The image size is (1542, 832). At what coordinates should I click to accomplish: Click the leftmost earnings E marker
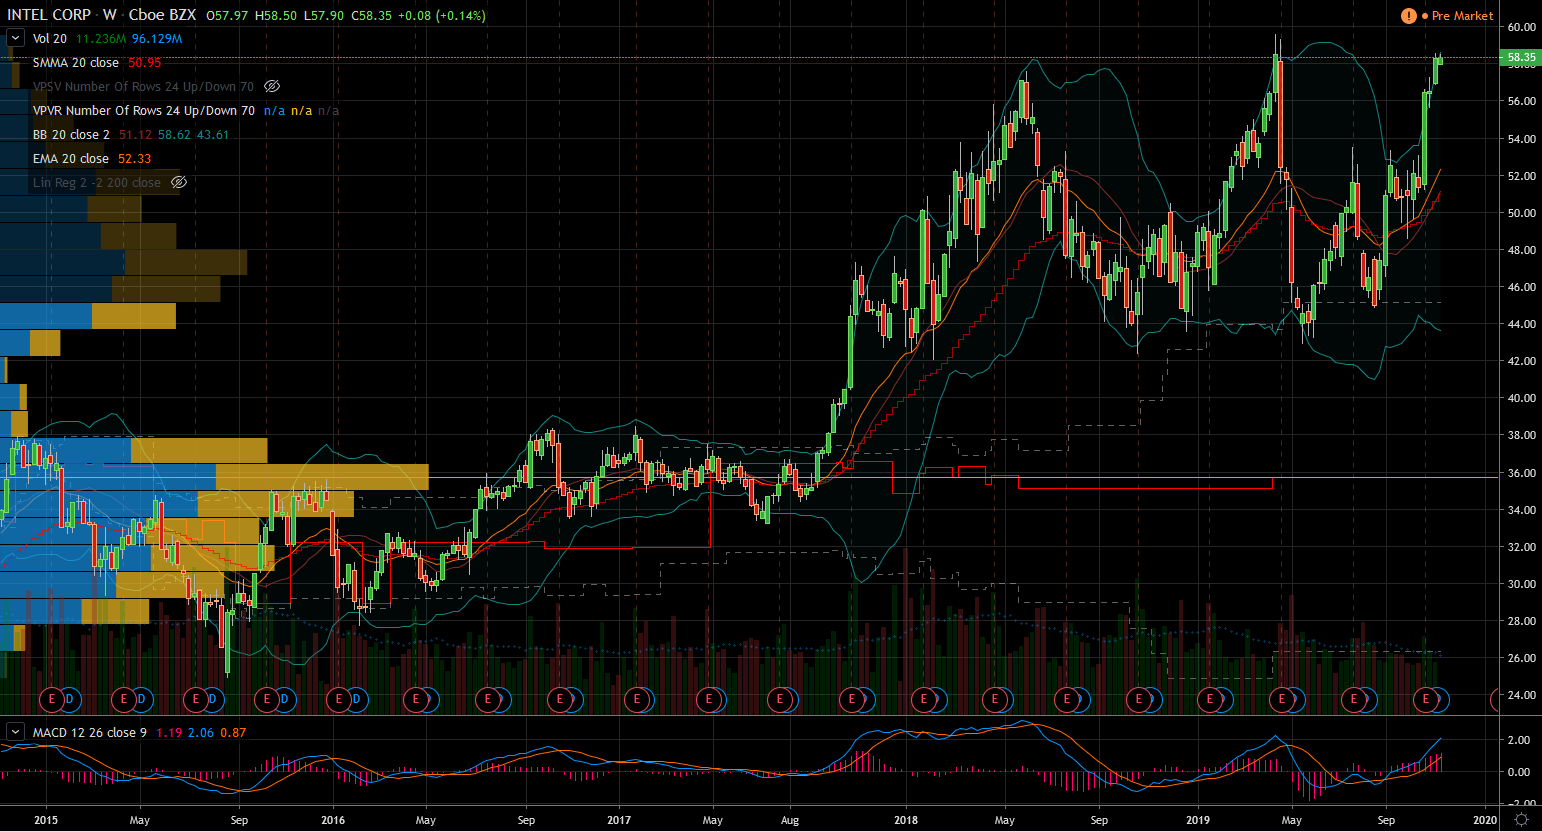point(53,699)
